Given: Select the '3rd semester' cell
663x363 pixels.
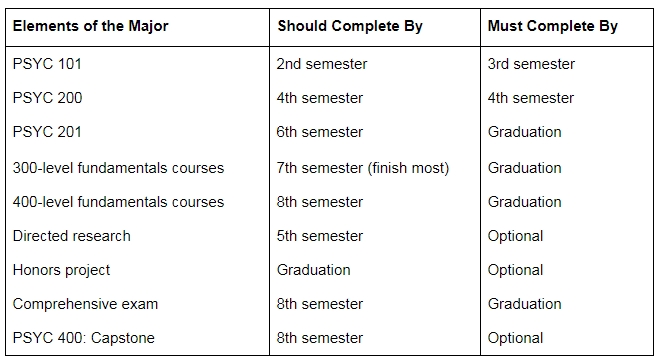Looking at the screenshot, I should coord(531,64).
